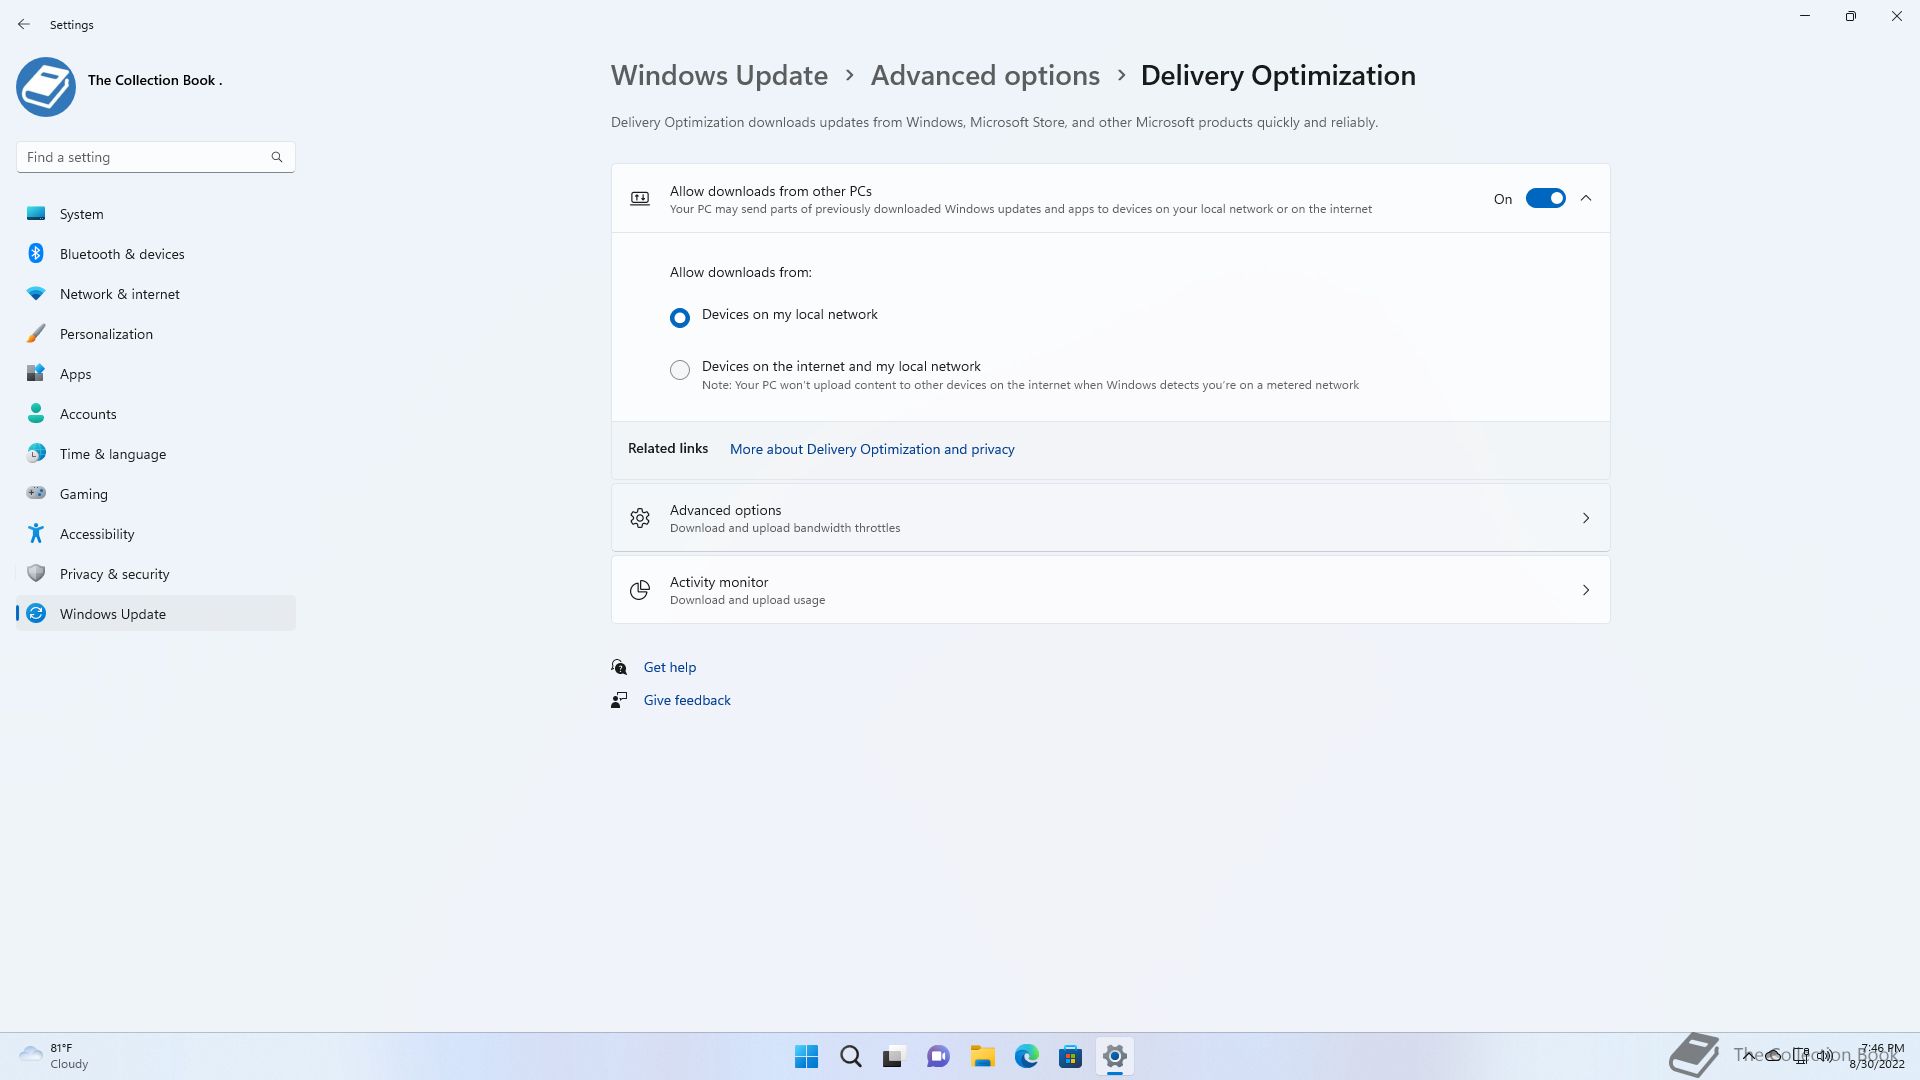The width and height of the screenshot is (1920, 1080).
Task: Click the search magnifier in Find a setting
Action: click(x=277, y=157)
